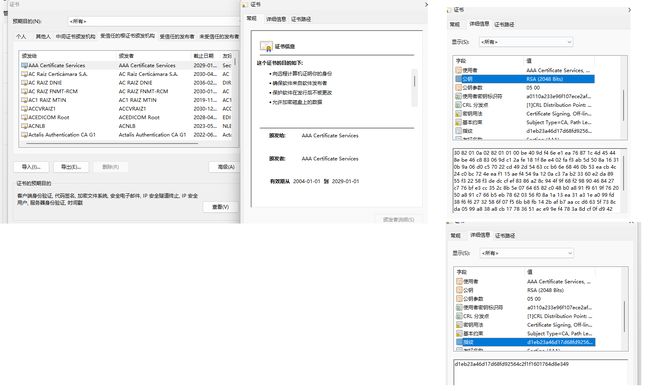This screenshot has height=391, width=650.
Task: Switch to the 个人 tab
Action: 21,36
